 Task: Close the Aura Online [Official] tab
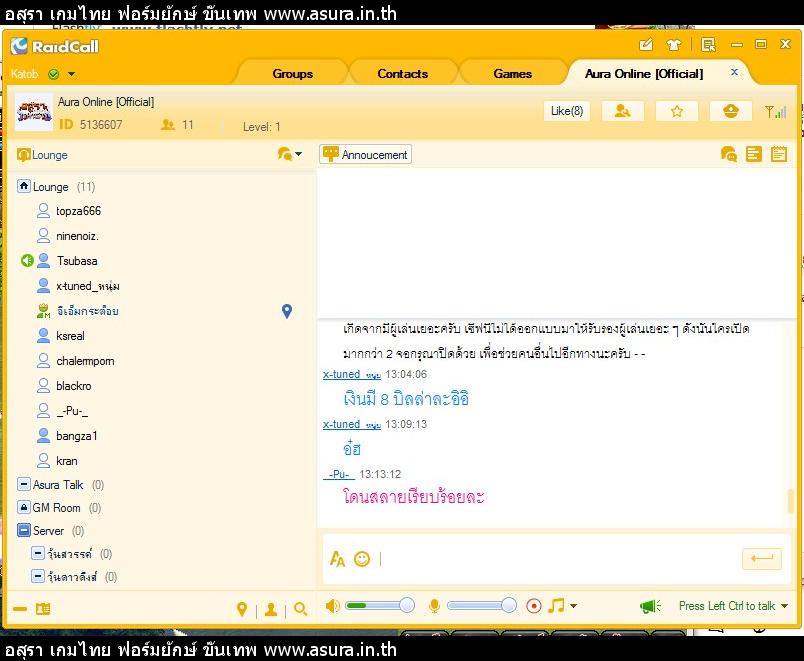tap(734, 72)
